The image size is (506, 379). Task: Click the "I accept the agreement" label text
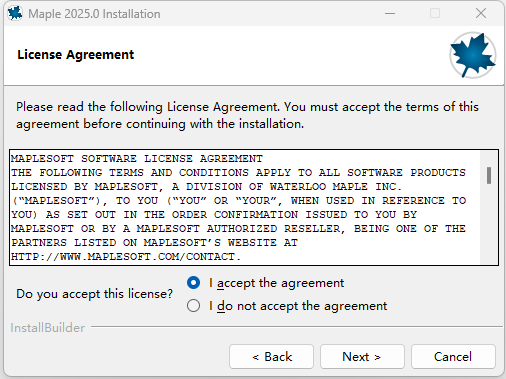[276, 283]
